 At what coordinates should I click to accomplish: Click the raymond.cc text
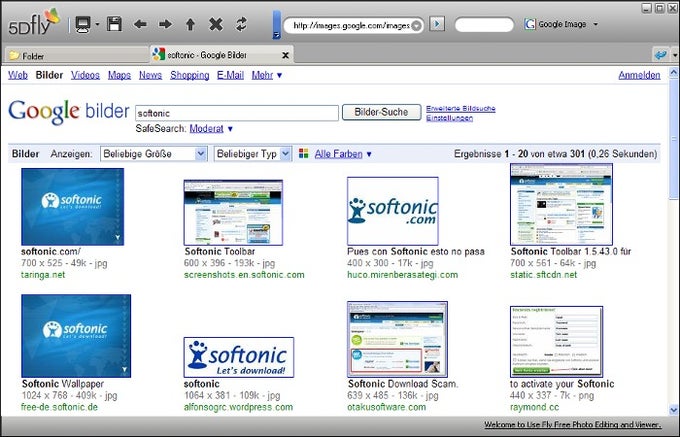[x=535, y=407]
